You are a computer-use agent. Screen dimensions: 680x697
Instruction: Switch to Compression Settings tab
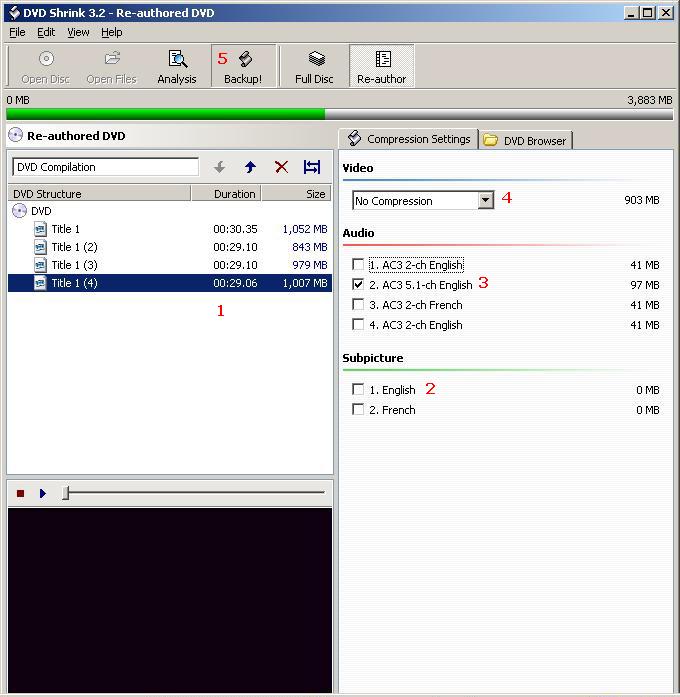click(x=408, y=139)
